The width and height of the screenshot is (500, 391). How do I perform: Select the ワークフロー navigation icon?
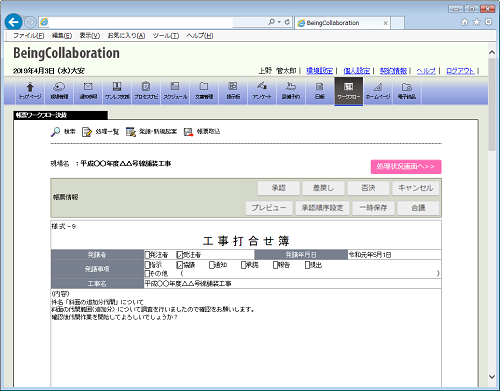(x=349, y=91)
